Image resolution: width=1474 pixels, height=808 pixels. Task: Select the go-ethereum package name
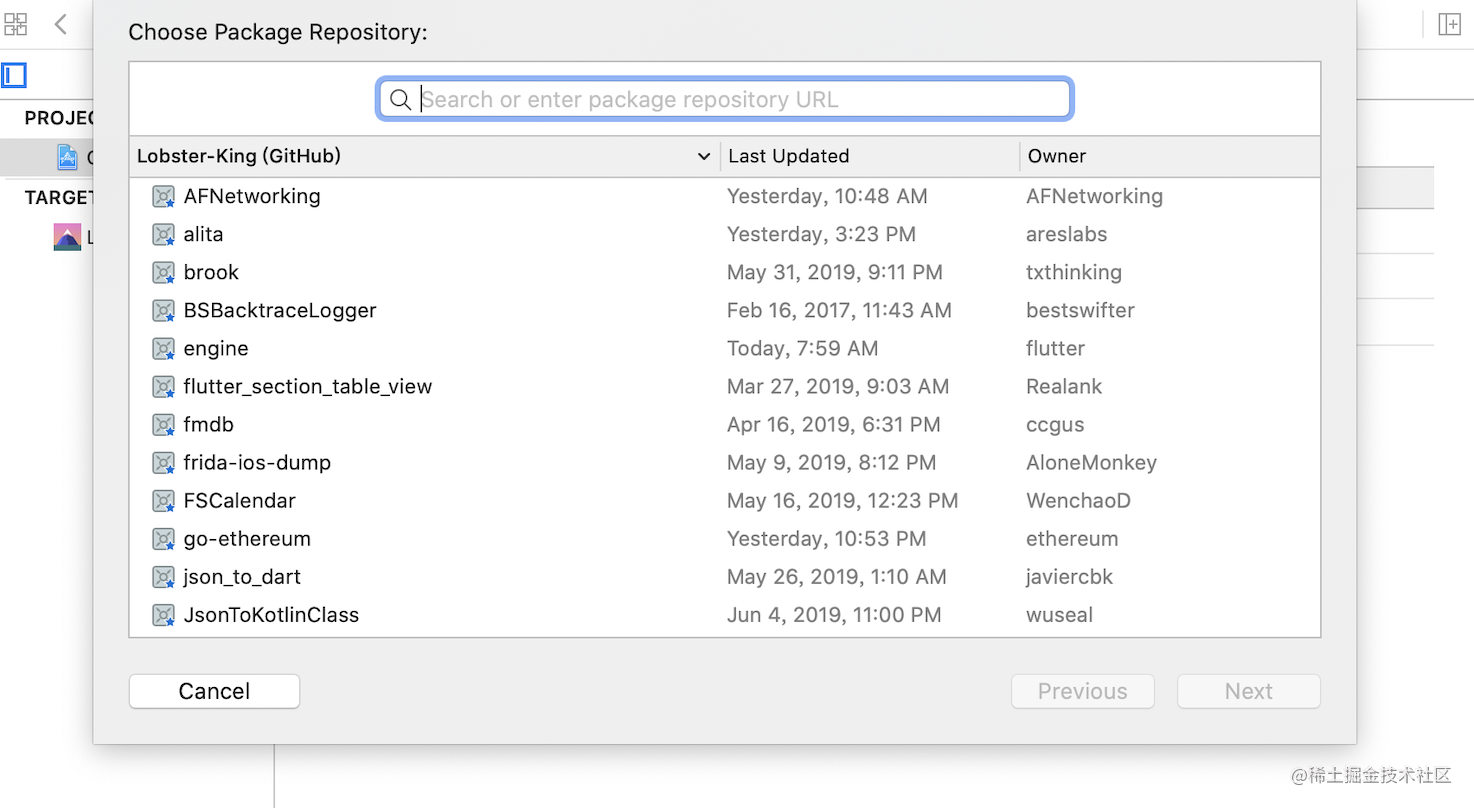pos(247,539)
